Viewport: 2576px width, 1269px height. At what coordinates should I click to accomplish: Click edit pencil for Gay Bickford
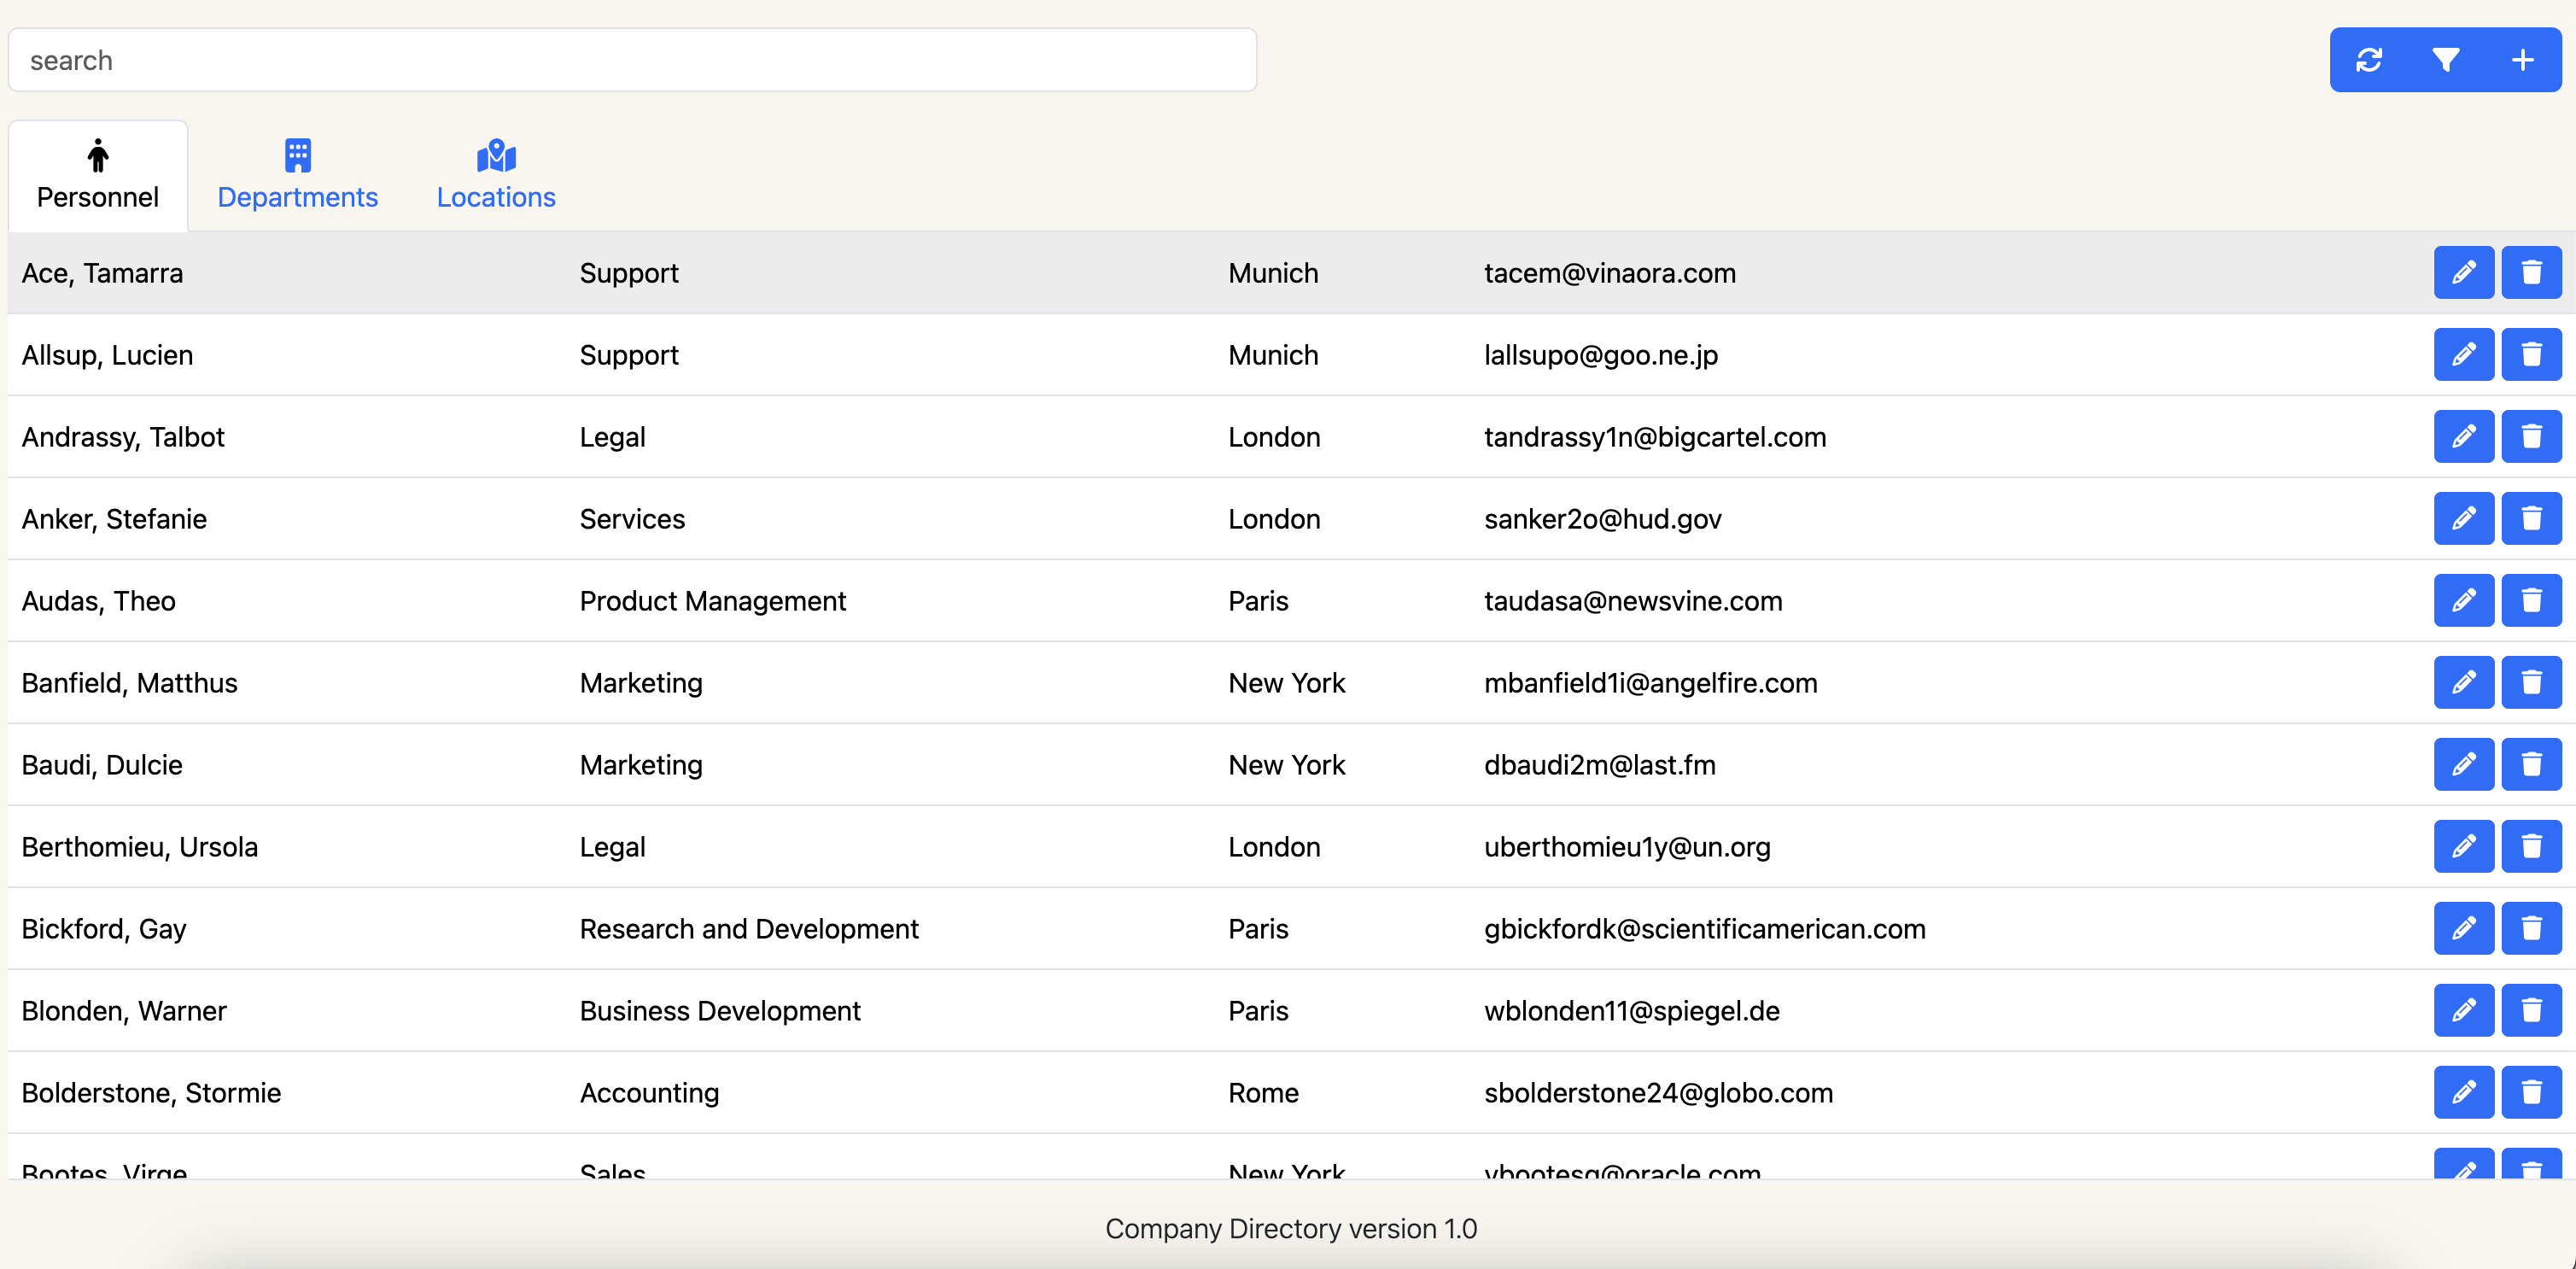pos(2463,928)
